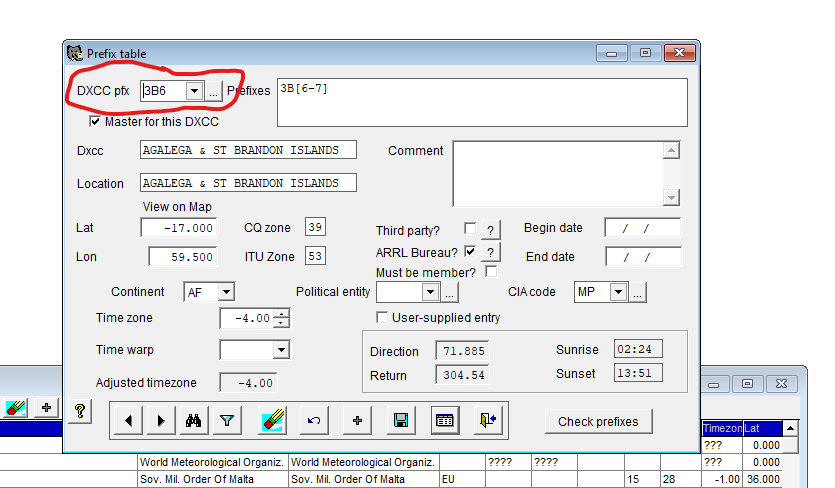Click the funnel filter icon
Viewport: 835px width, 488px height.
coord(227,421)
